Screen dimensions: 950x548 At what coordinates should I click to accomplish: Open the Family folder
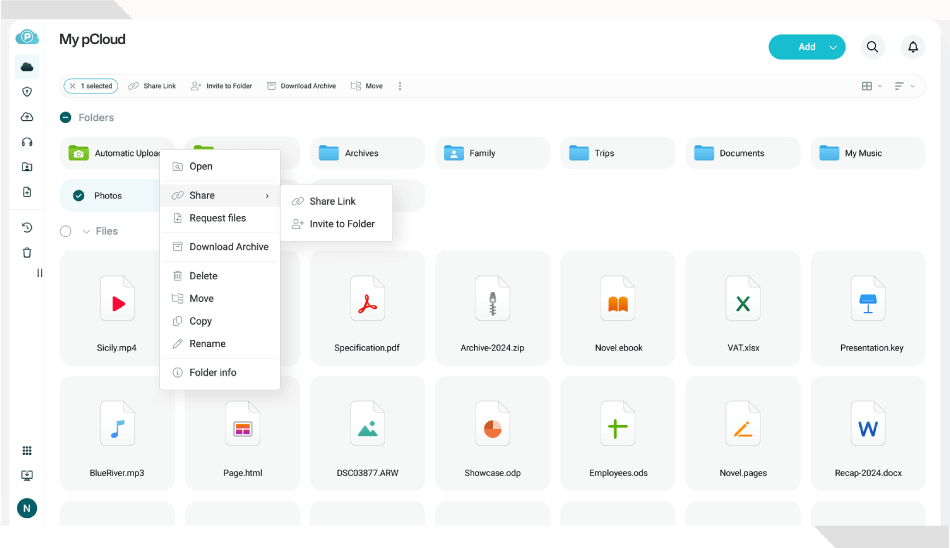pyautogui.click(x=493, y=153)
